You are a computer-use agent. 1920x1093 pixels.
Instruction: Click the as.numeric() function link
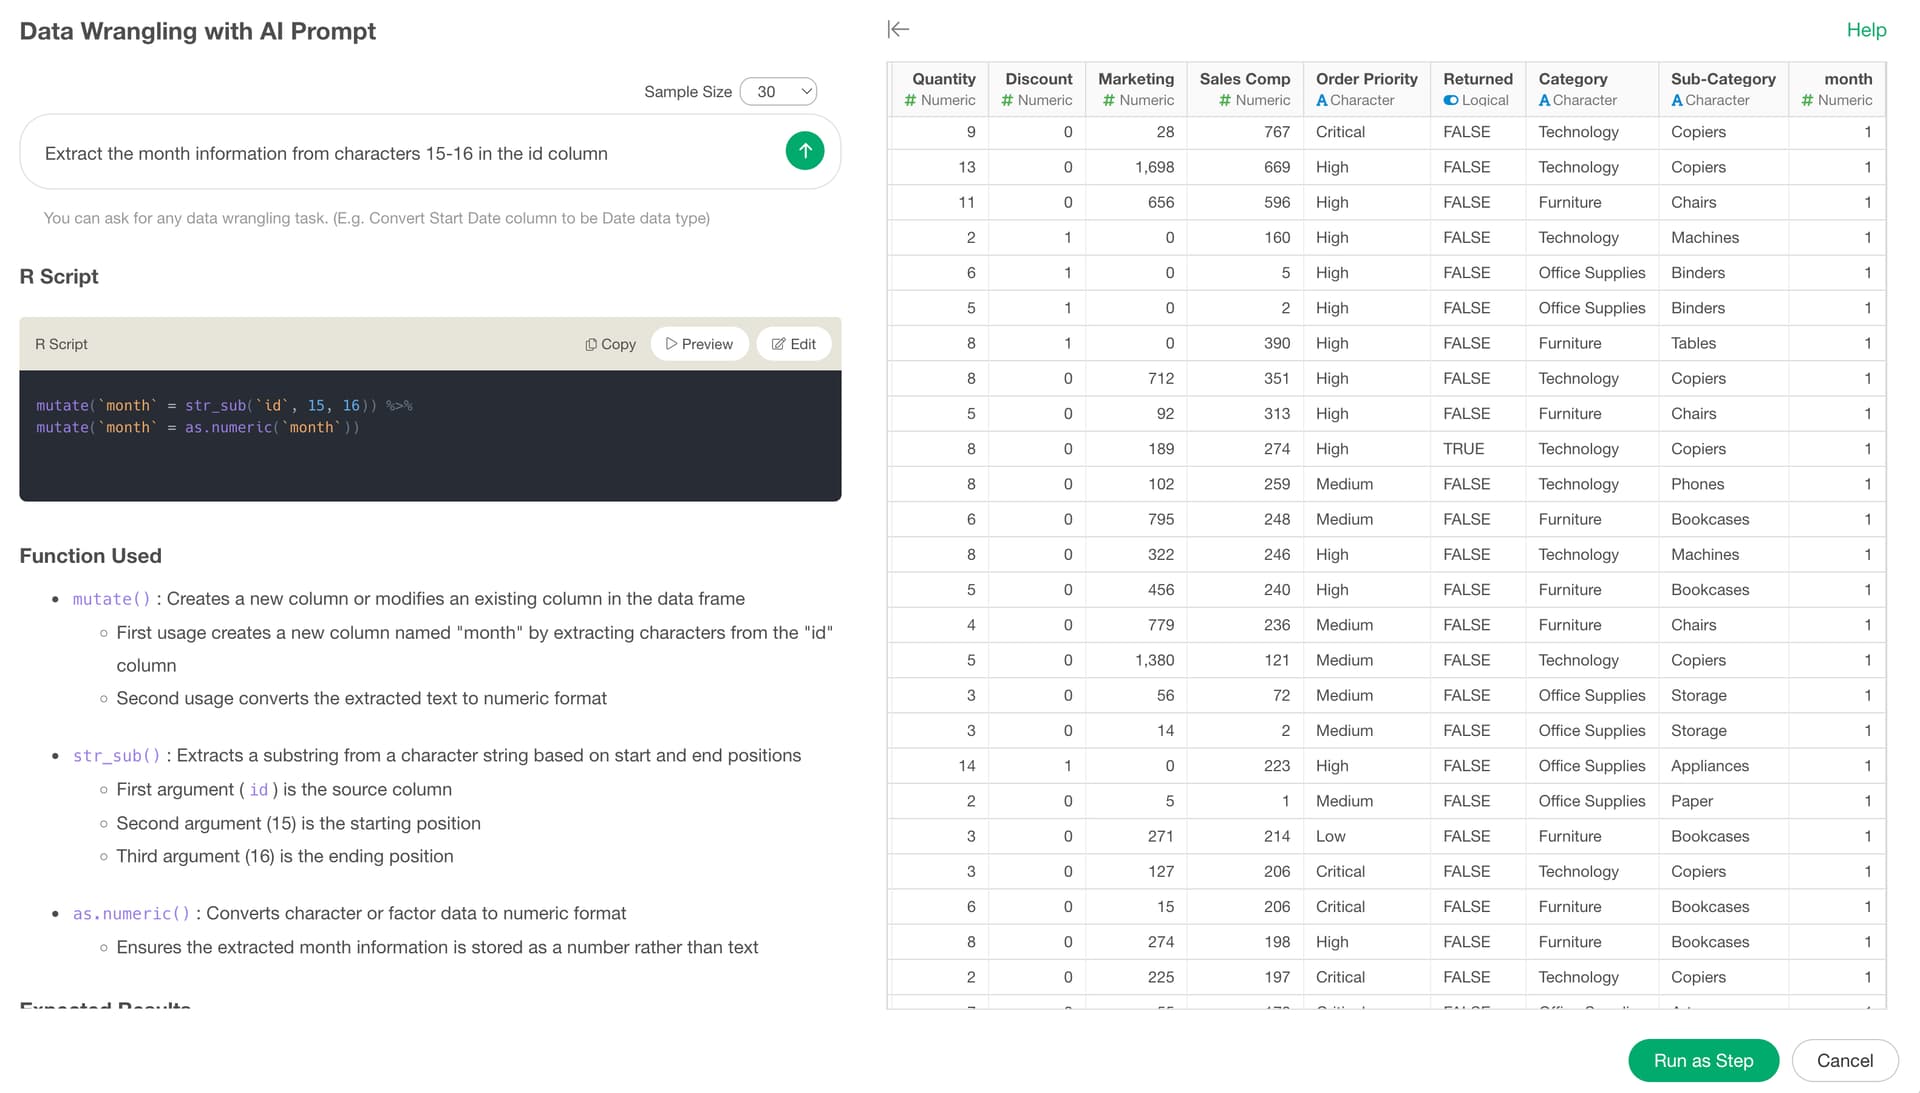tap(131, 914)
